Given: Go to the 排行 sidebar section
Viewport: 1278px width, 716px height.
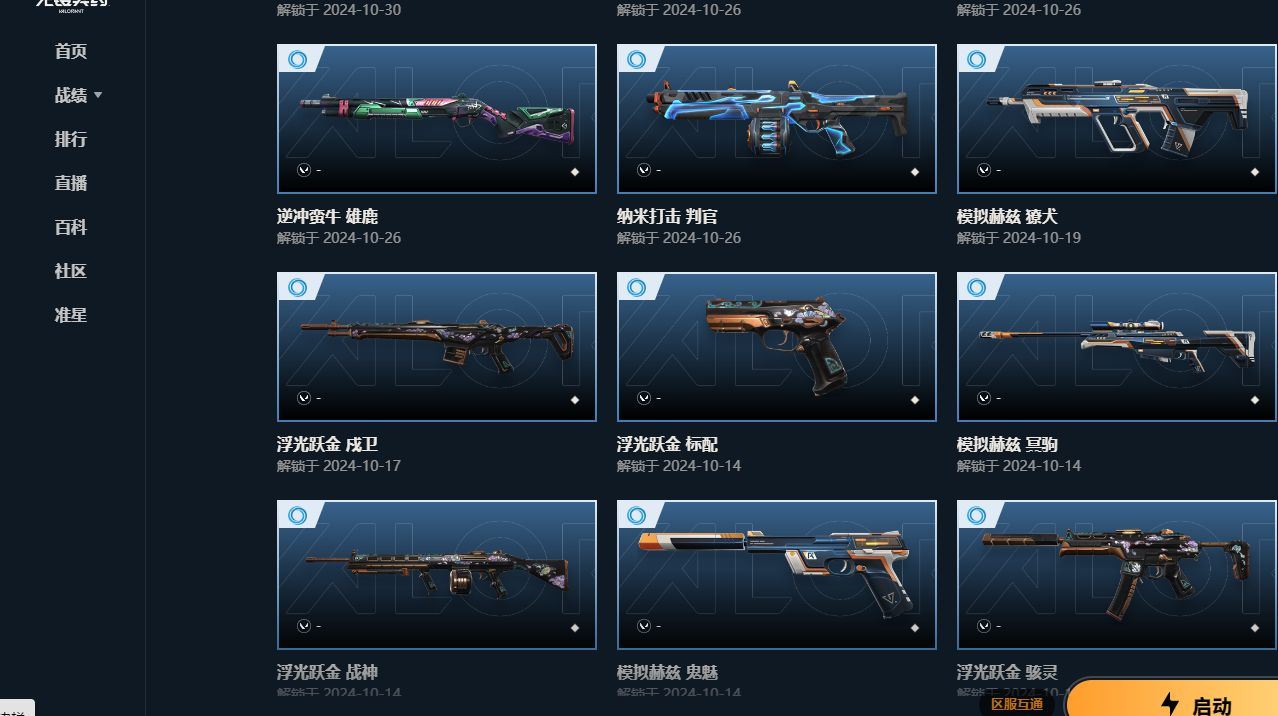Looking at the screenshot, I should coord(71,140).
